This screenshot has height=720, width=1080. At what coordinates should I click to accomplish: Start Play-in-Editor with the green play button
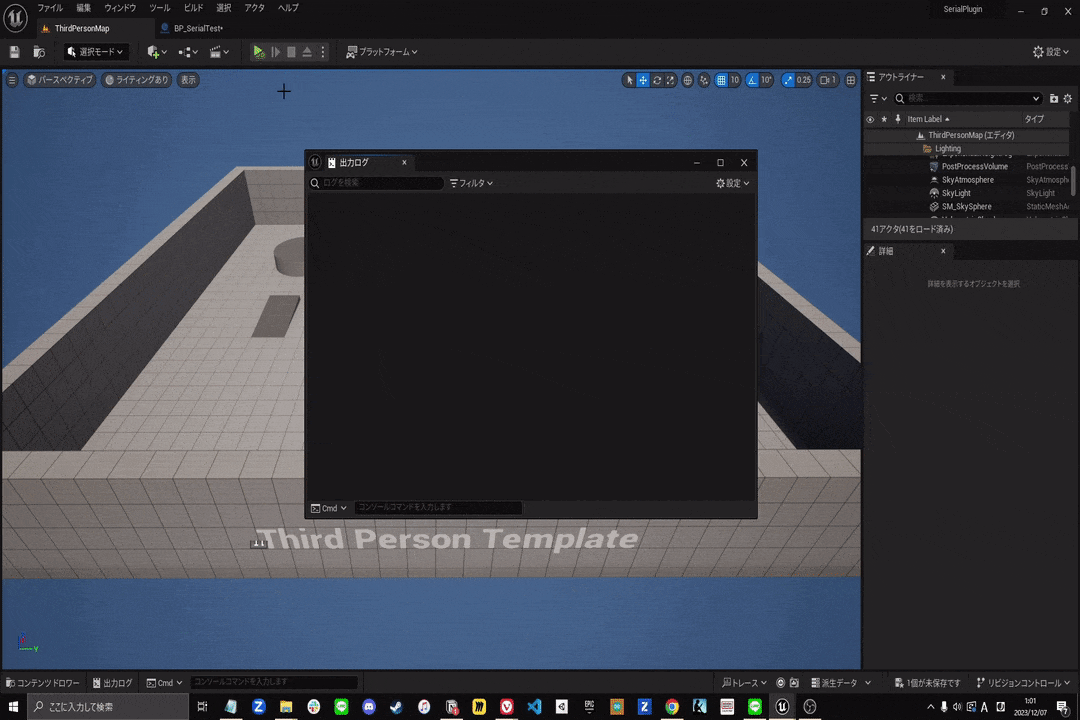click(x=258, y=52)
